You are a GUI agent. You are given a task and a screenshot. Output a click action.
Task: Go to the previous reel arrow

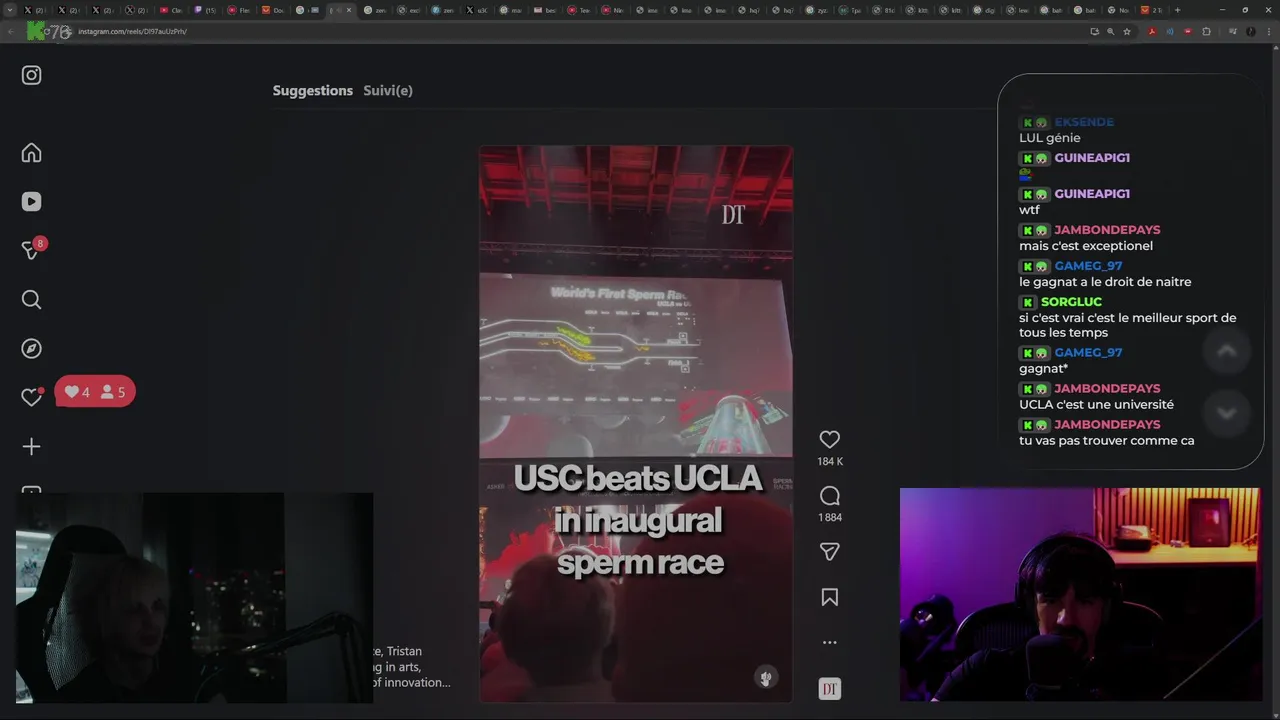coord(1227,350)
